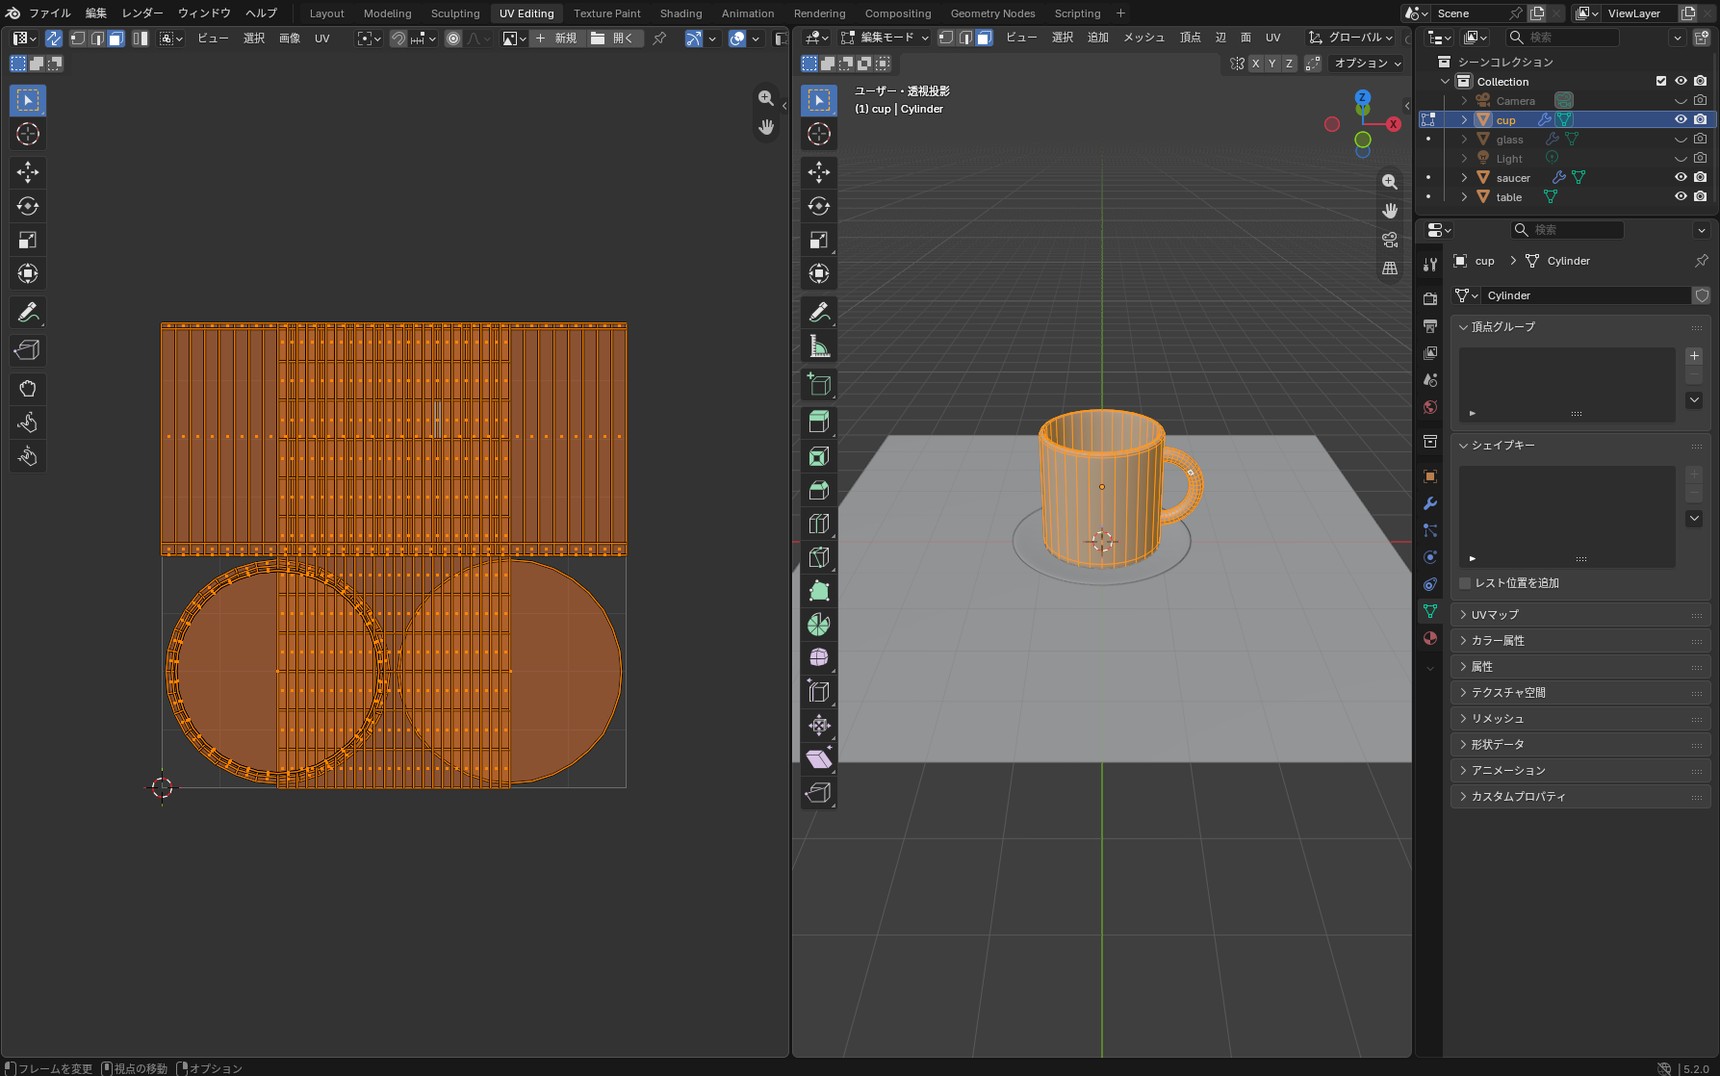Select the Grab sculpt tool in UV editor

tap(28, 388)
